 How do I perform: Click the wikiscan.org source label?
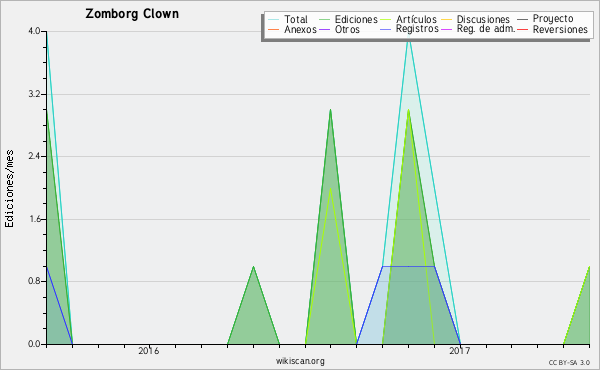[300, 361]
